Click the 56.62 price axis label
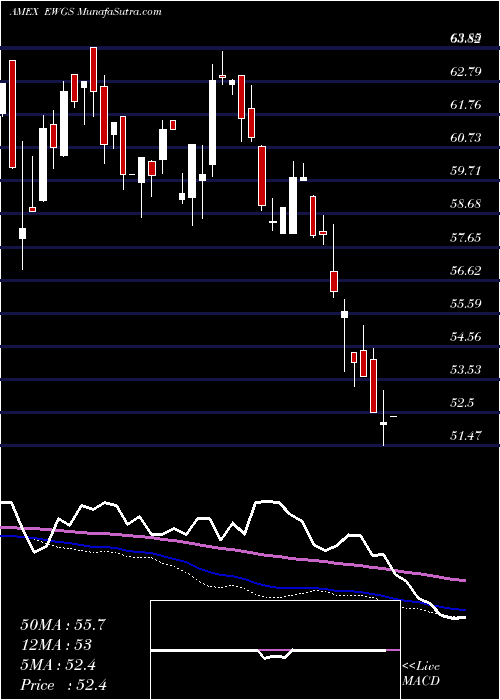 tap(466, 270)
